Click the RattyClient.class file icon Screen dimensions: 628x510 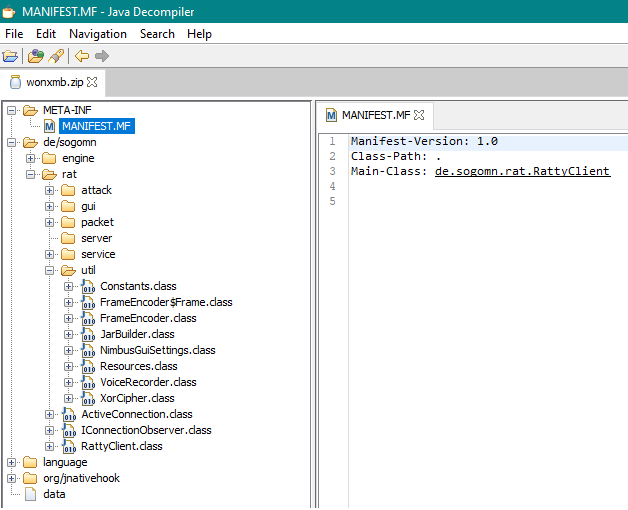(69, 447)
